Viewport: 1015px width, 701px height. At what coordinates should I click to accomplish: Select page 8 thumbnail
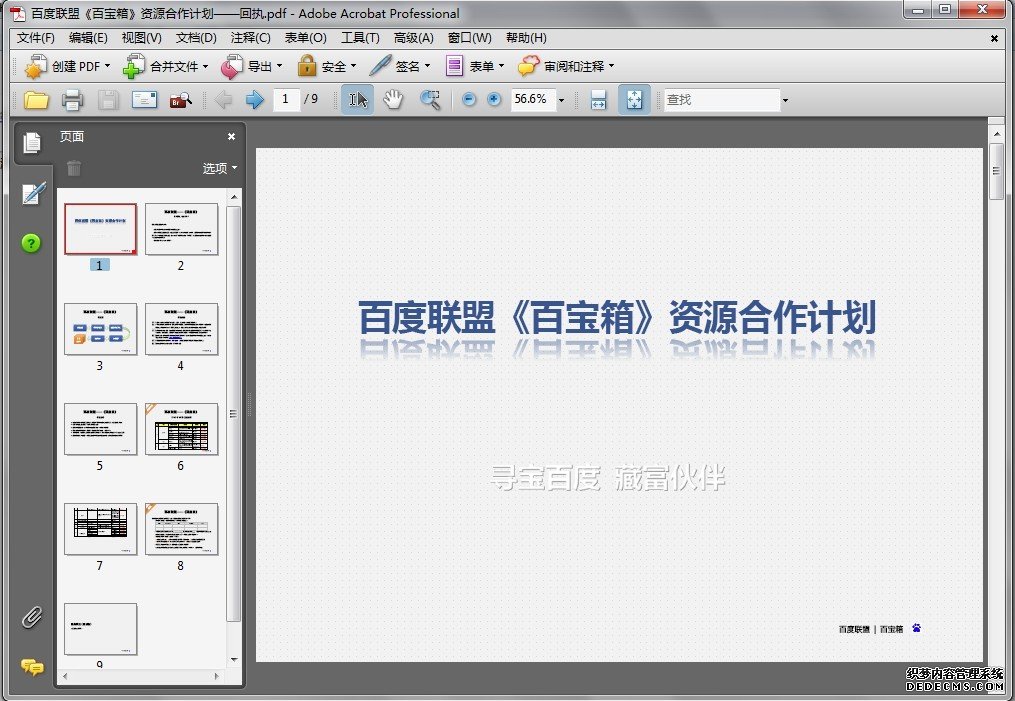click(x=181, y=529)
